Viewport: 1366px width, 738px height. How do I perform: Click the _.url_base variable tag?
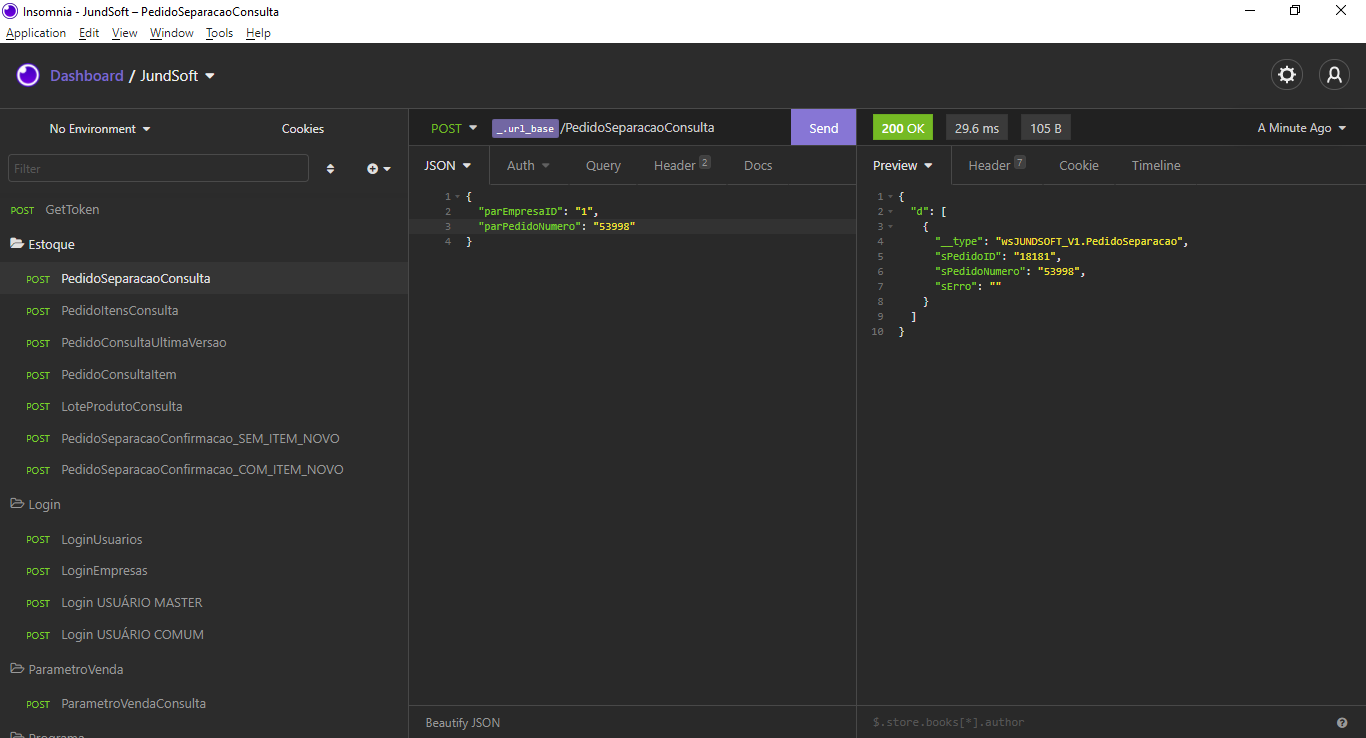coord(525,128)
